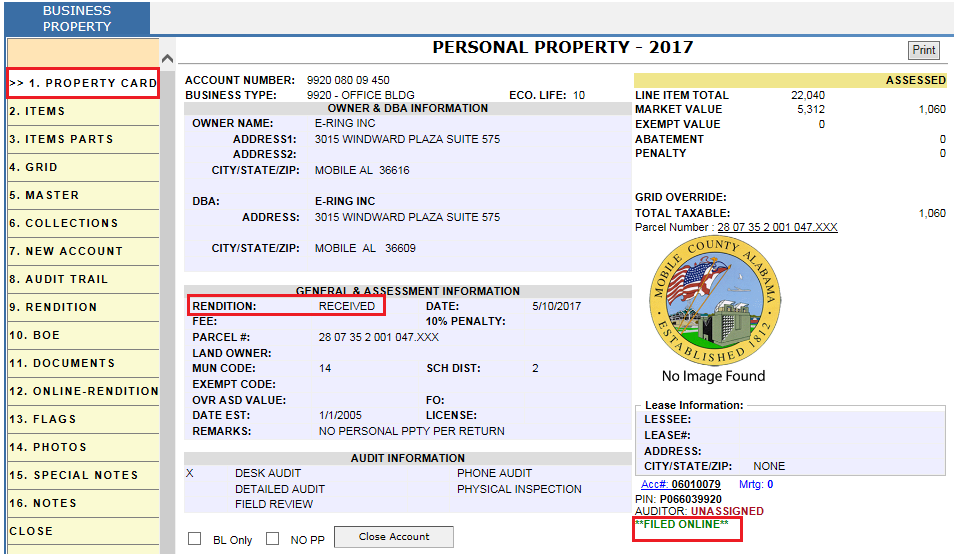The width and height of the screenshot is (954, 554).
Task: Open 13. Flags
Action: (83, 419)
